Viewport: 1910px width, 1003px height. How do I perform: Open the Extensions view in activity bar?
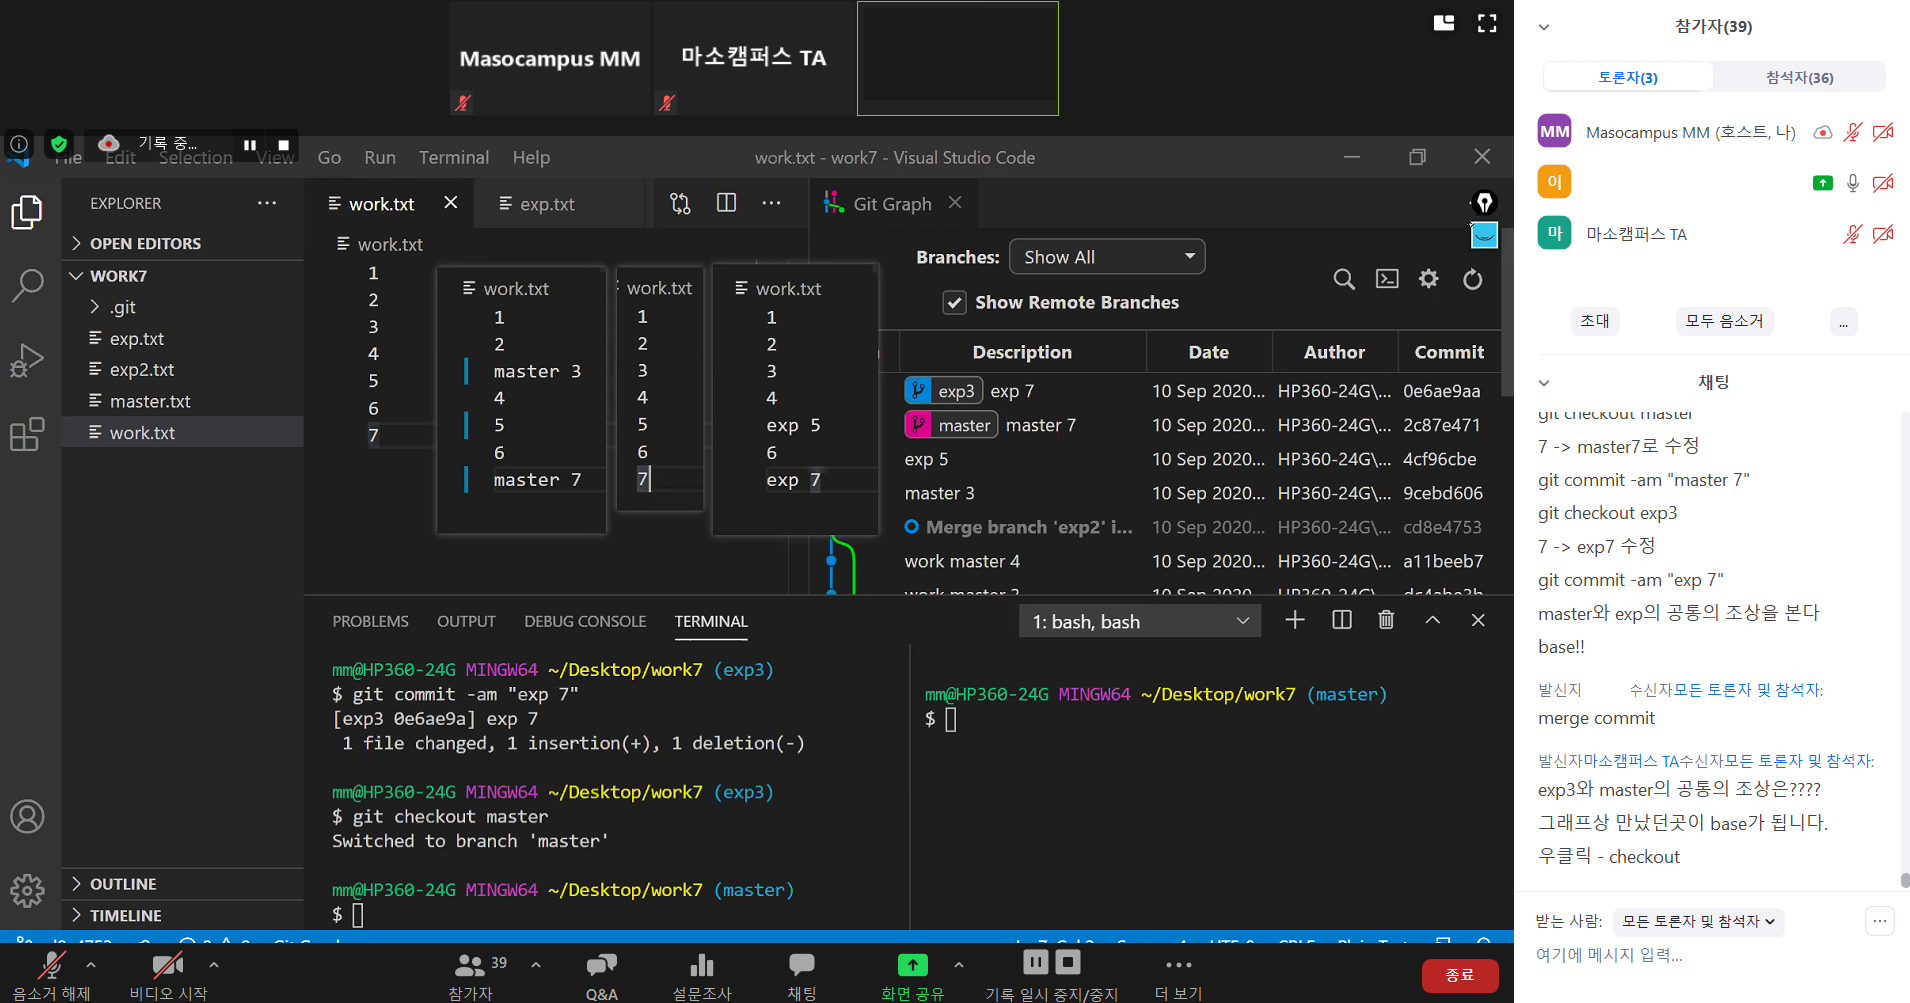click(x=27, y=434)
